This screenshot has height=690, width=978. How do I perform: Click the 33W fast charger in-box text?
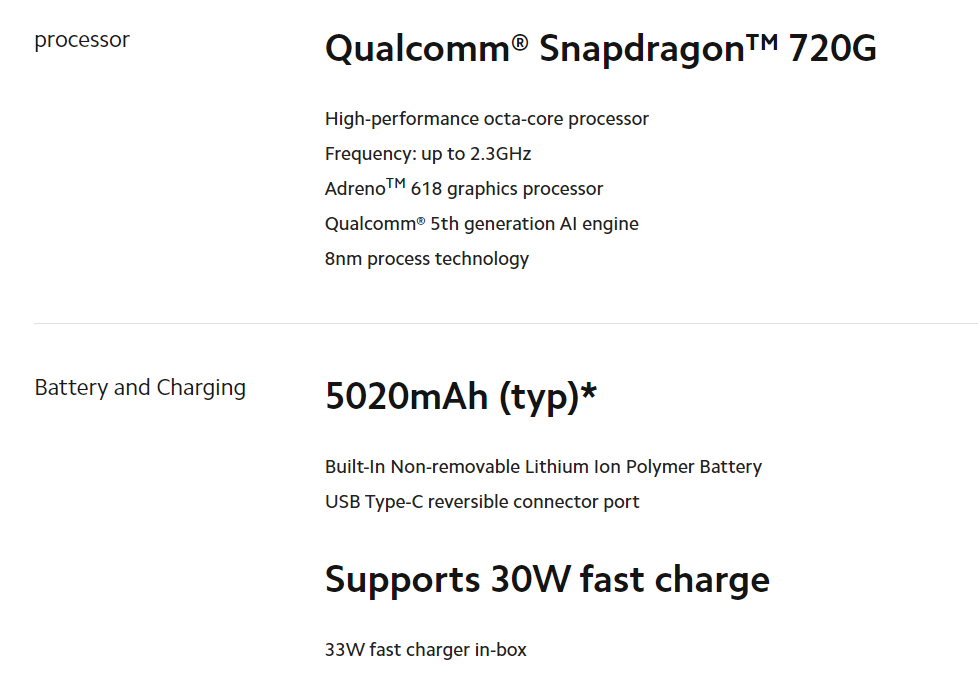point(426,650)
